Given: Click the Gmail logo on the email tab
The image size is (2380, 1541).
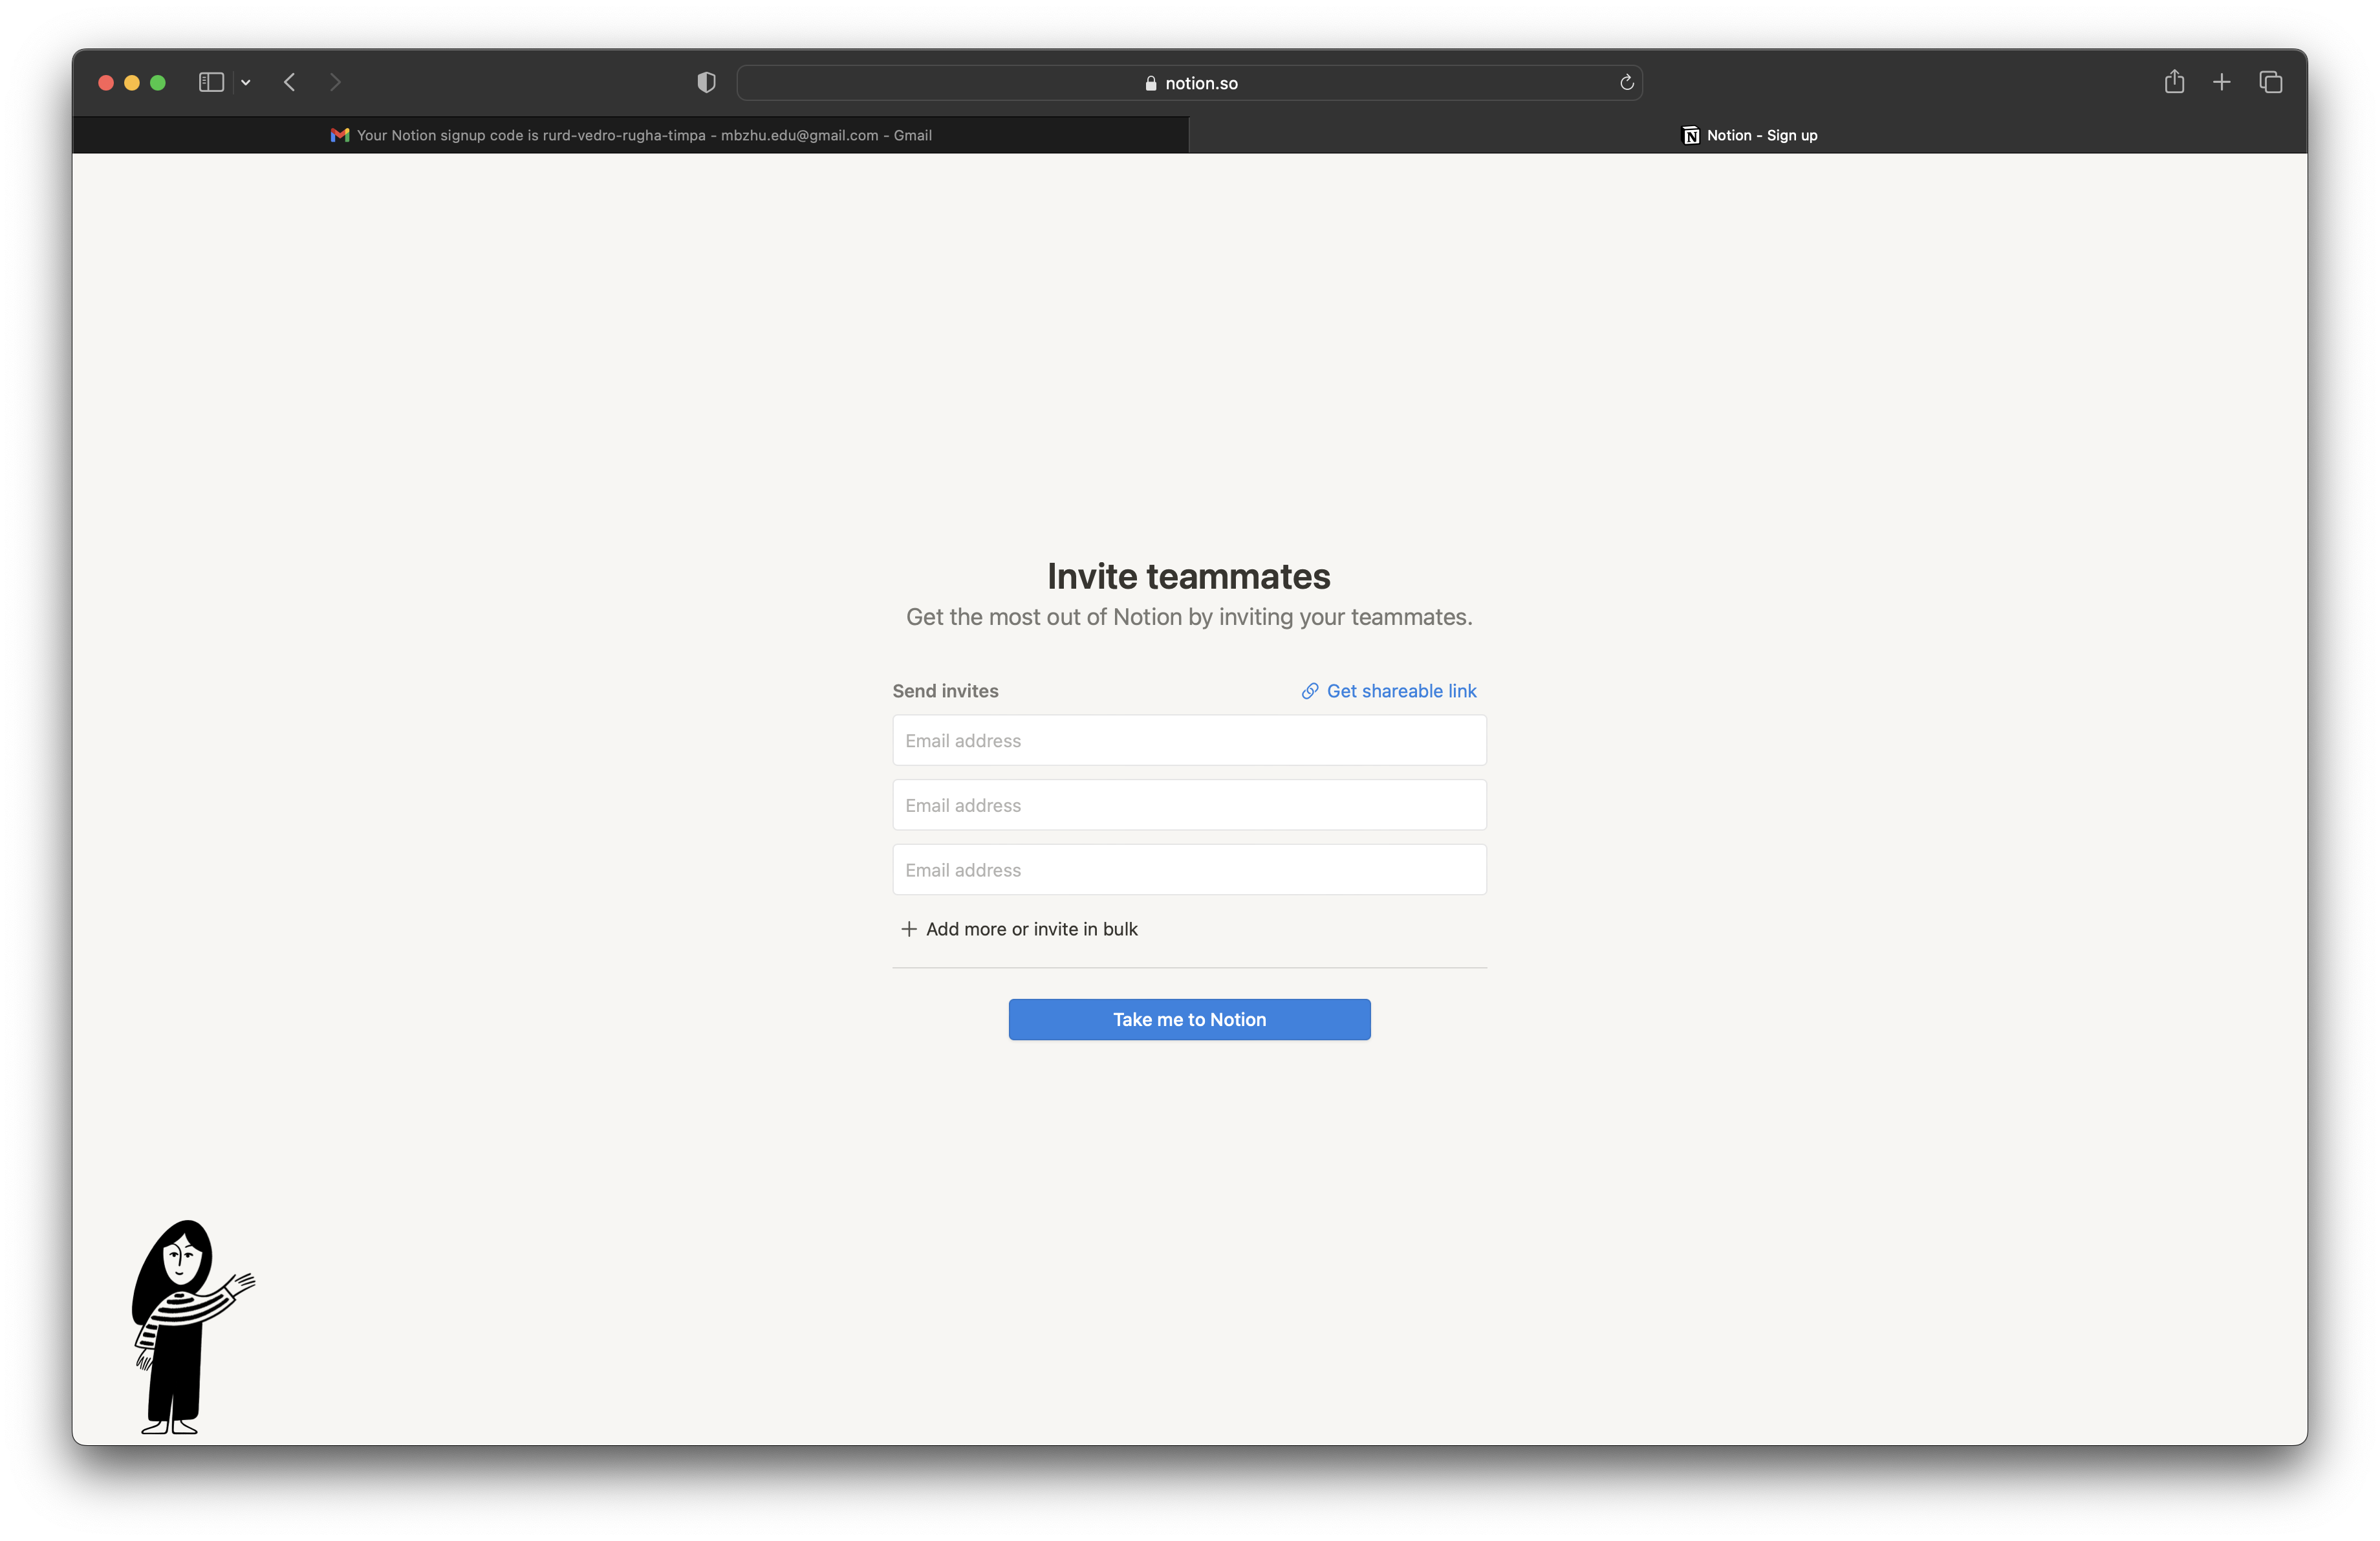Looking at the screenshot, I should [340, 135].
